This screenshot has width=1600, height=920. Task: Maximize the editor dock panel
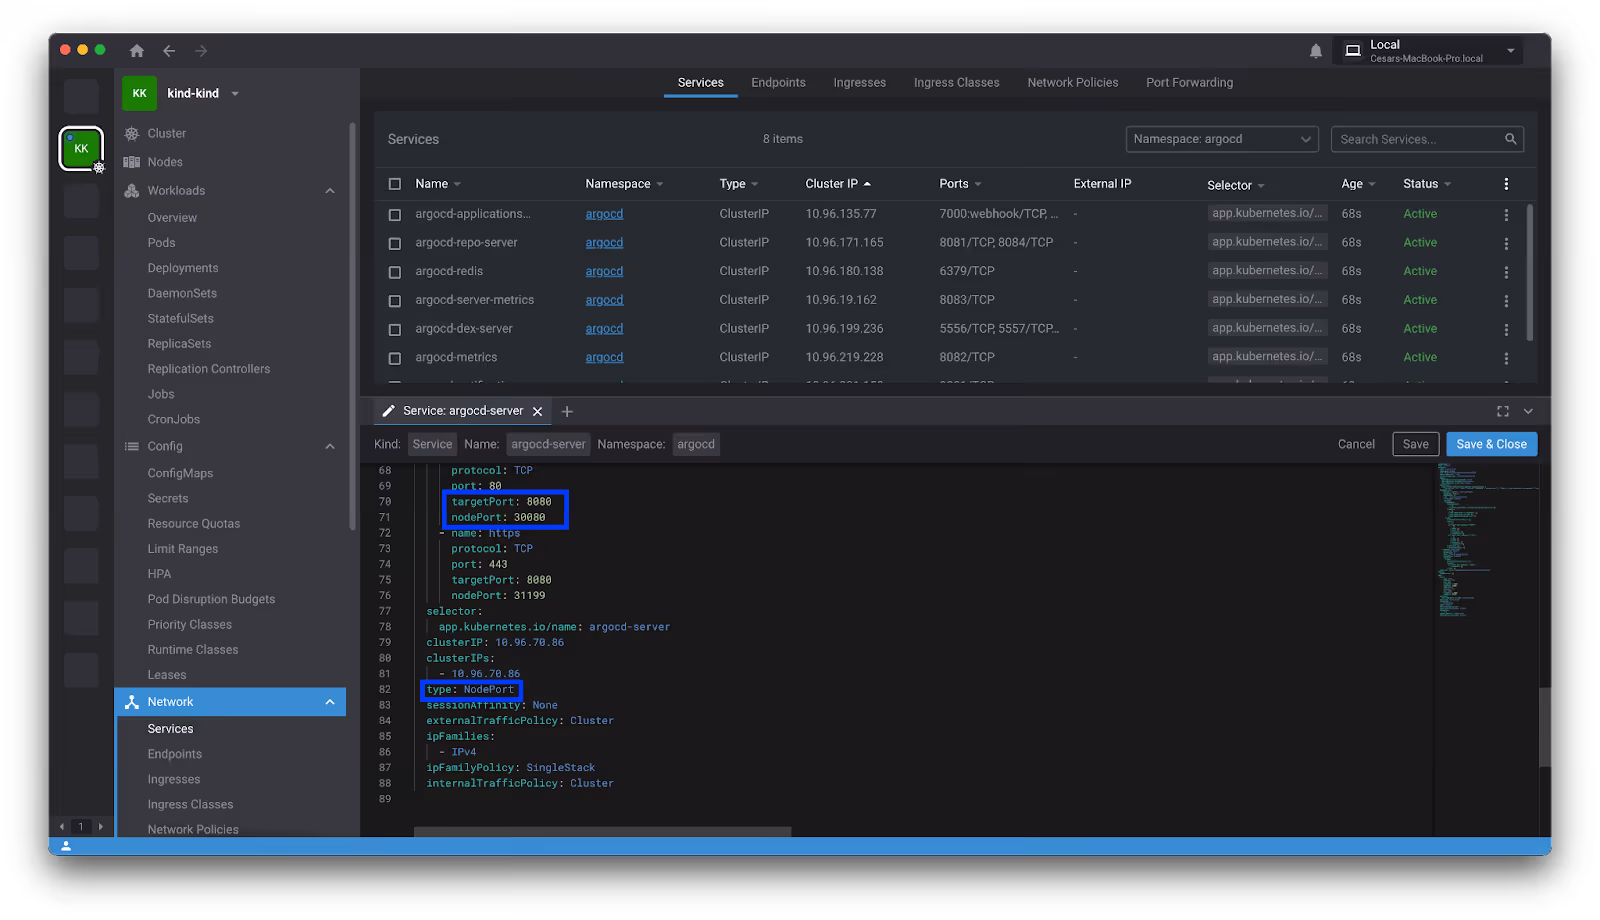[x=1502, y=411]
